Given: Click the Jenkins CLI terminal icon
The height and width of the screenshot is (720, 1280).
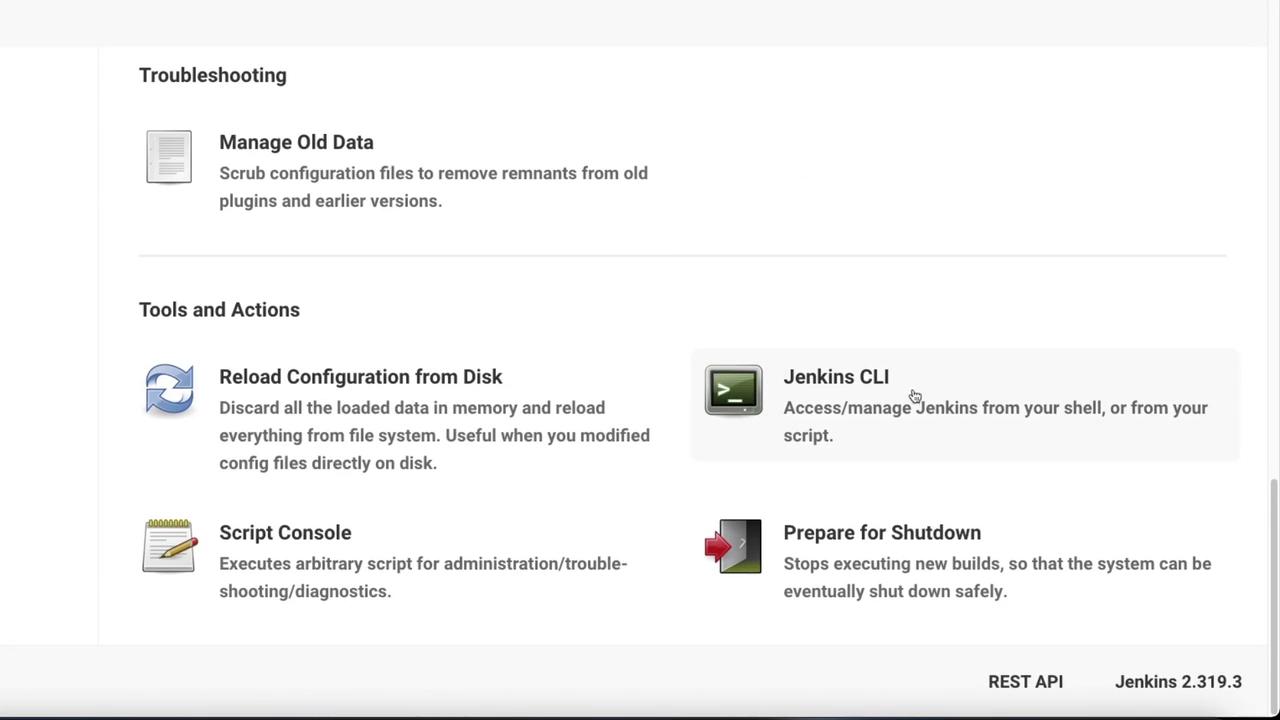Looking at the screenshot, I should click(x=733, y=390).
